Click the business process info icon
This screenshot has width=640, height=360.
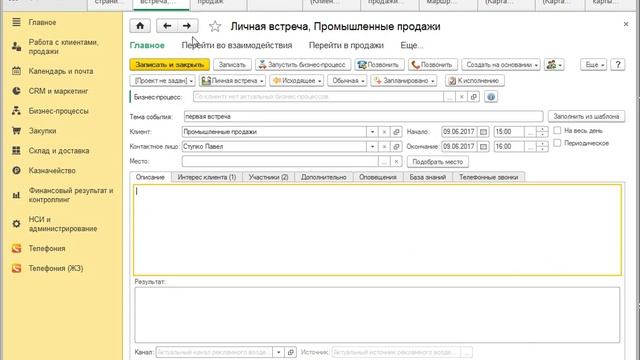[491, 97]
